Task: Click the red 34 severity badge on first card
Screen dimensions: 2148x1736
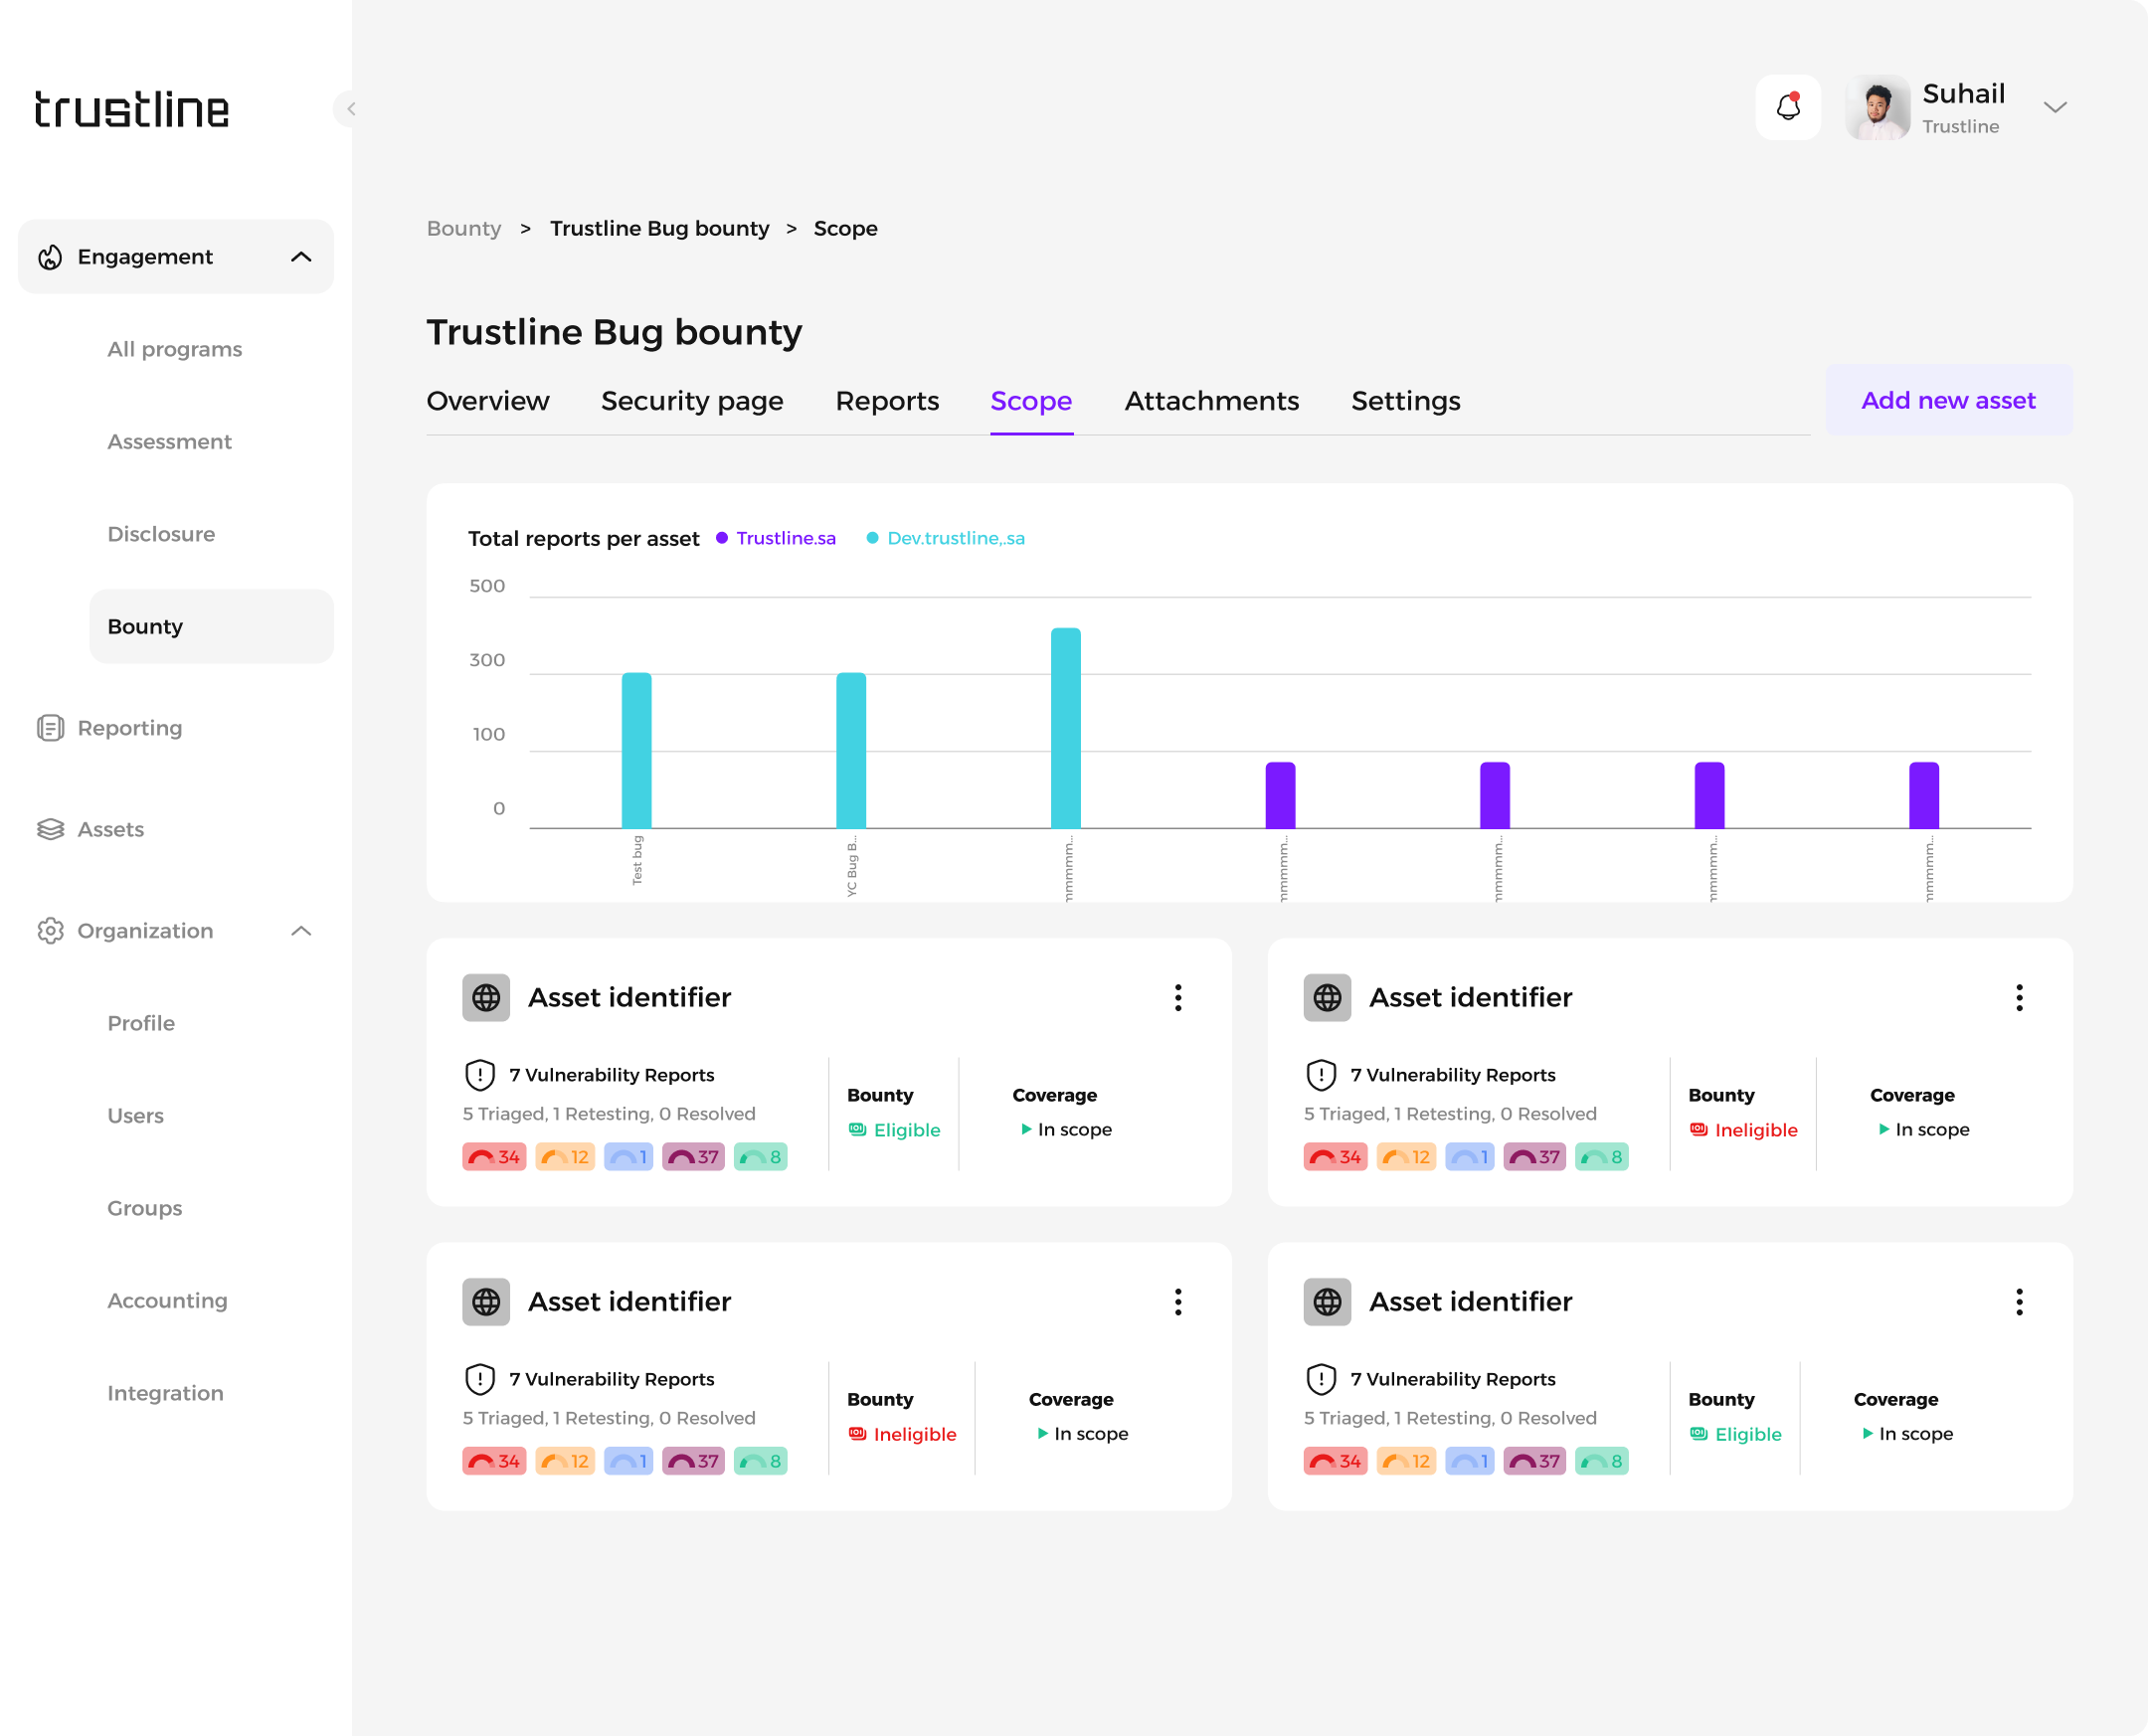Action: pos(494,1157)
